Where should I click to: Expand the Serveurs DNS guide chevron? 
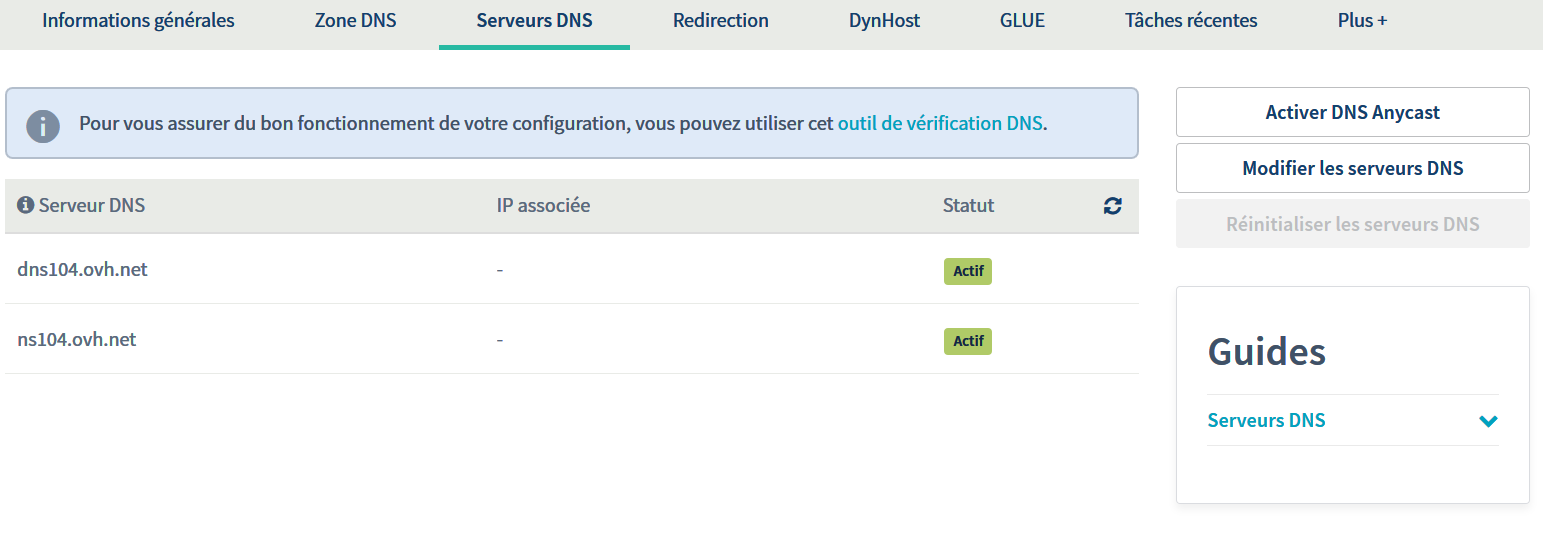1488,421
